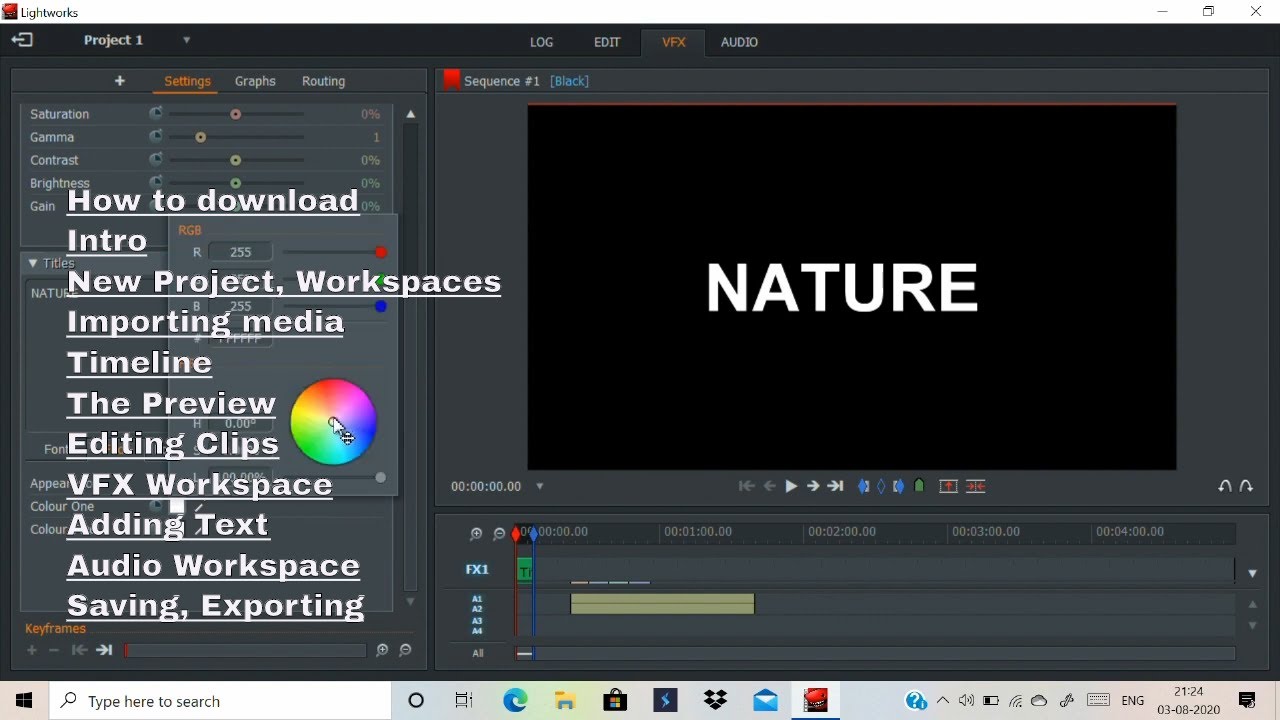Toggle the FX1 track selection
Screen dimensions: 1280x720
pyautogui.click(x=478, y=570)
